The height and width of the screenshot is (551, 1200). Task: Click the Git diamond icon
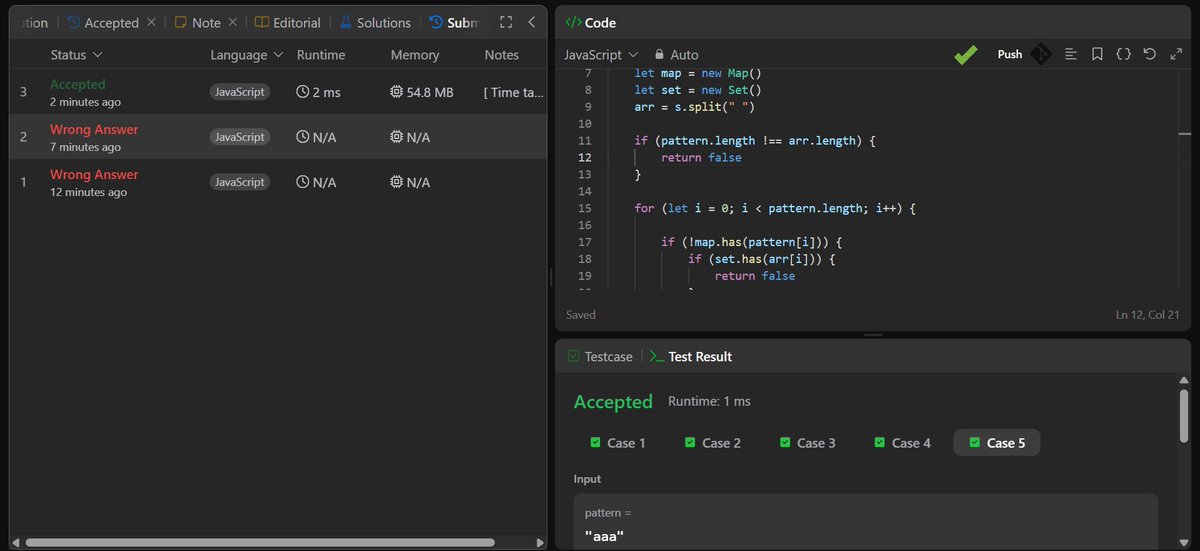[x=1041, y=55]
